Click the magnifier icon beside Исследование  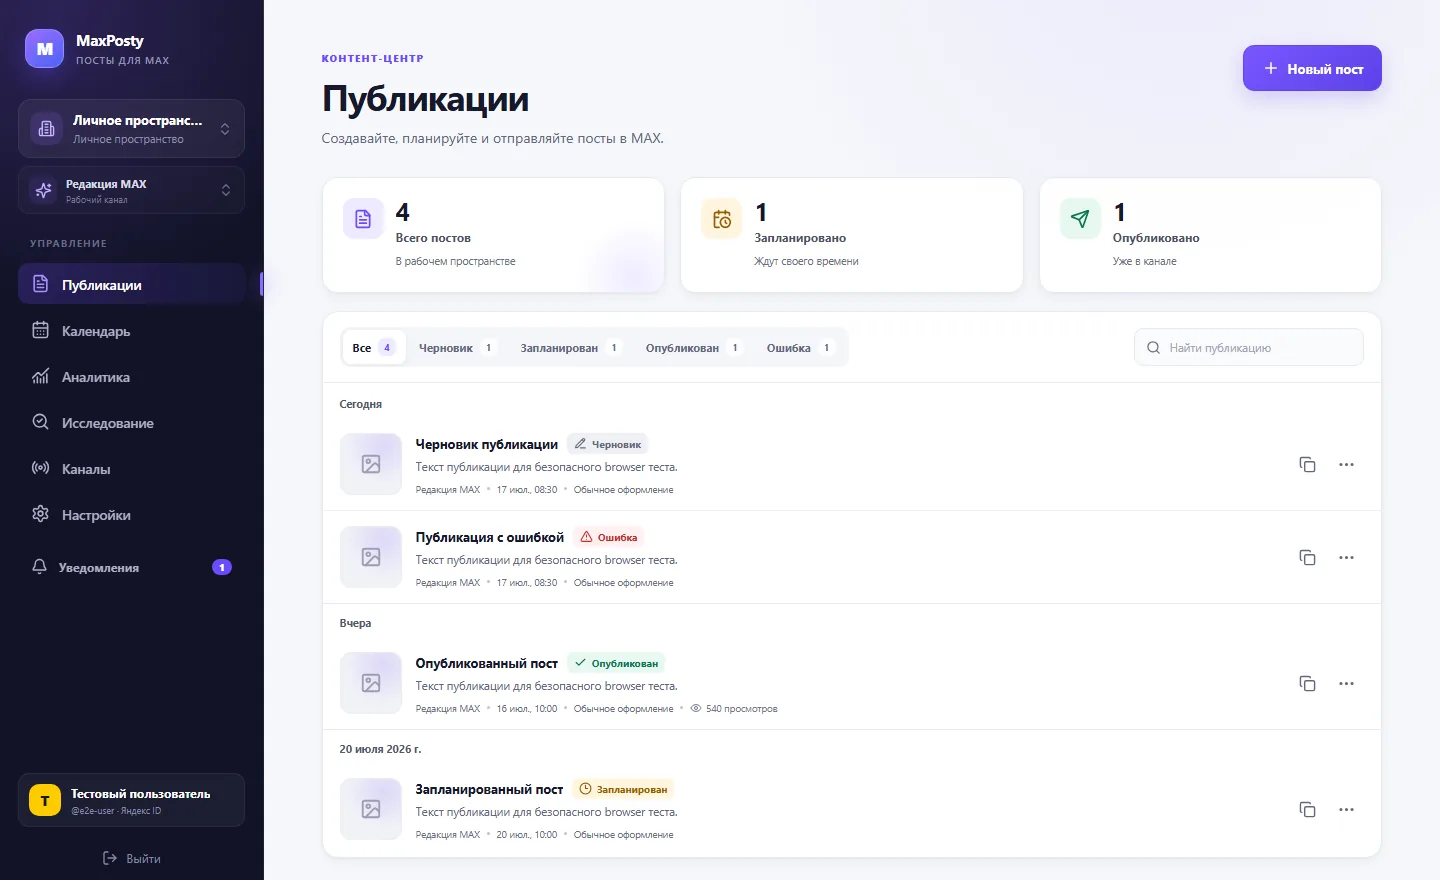click(40, 422)
